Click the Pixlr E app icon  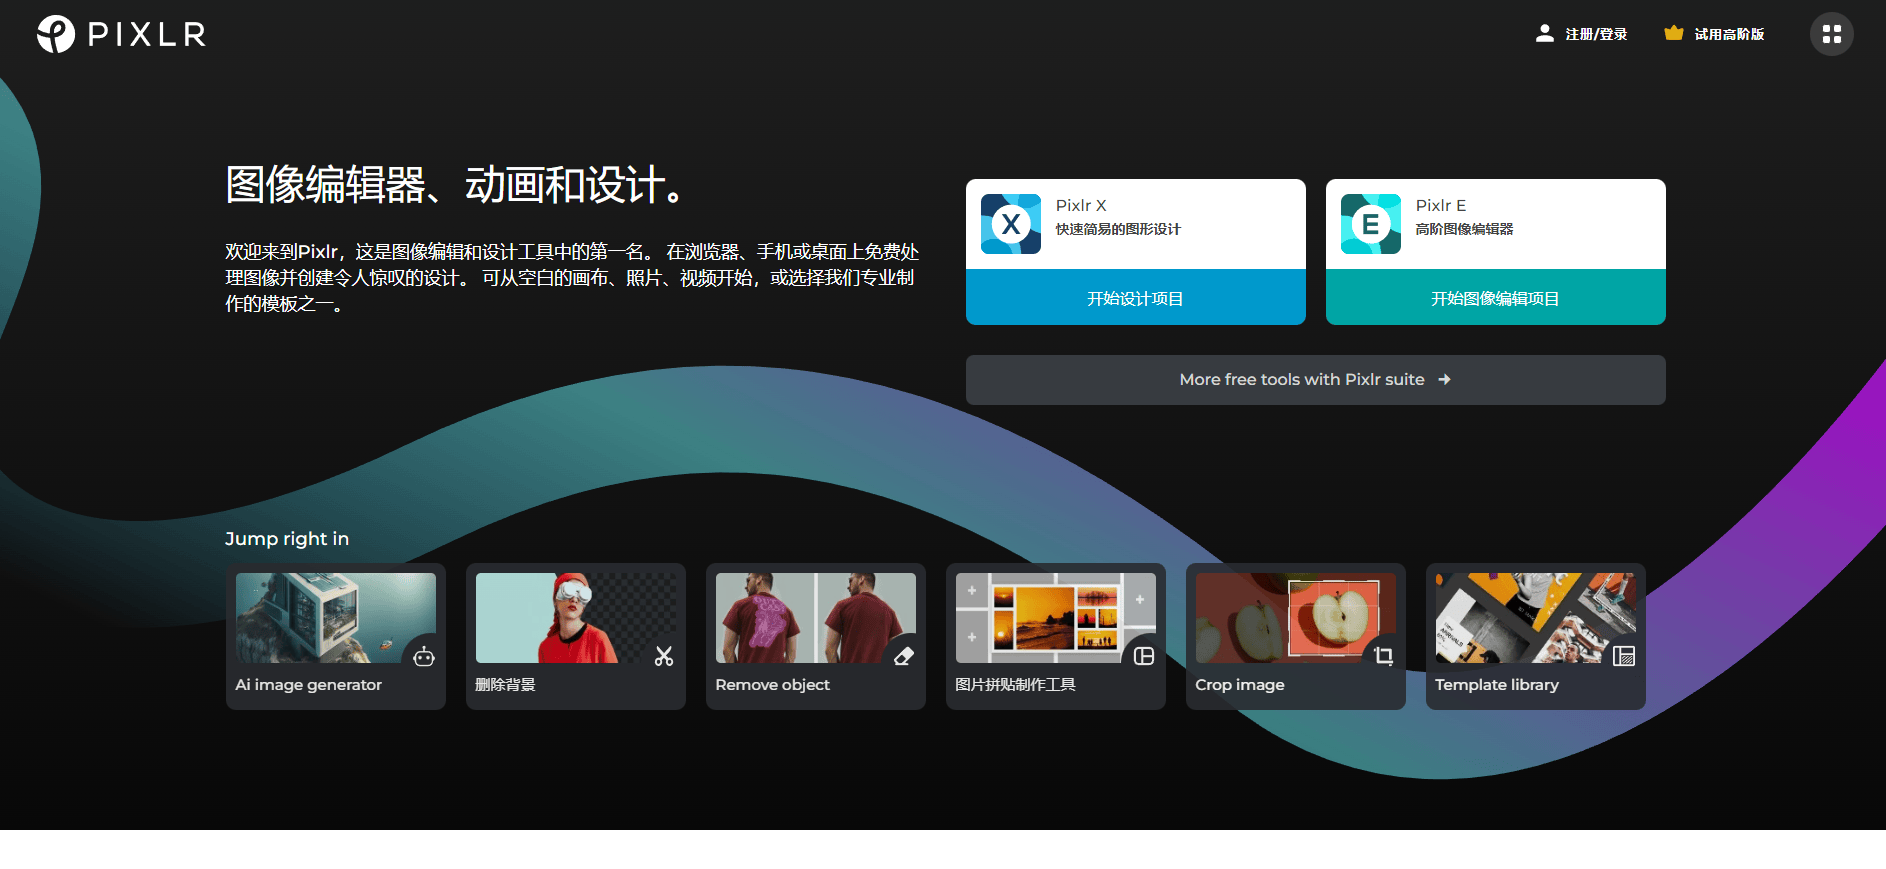pos(1370,224)
